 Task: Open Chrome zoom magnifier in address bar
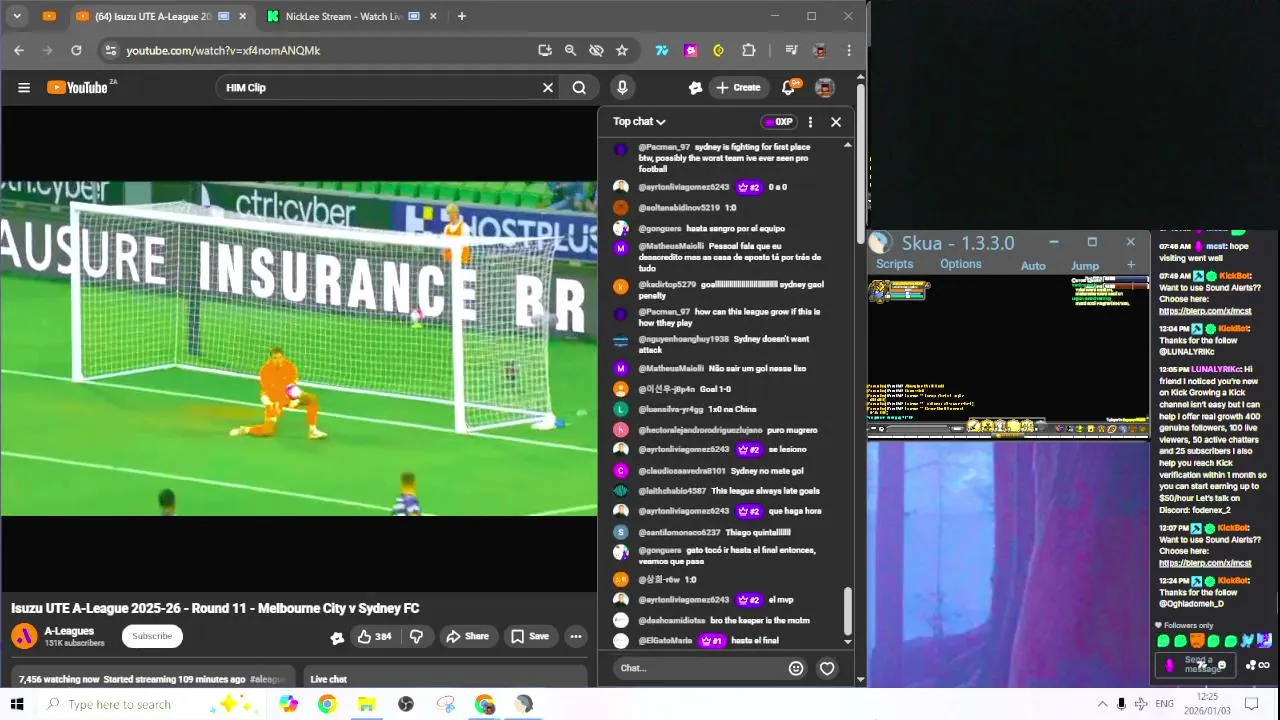click(x=570, y=50)
